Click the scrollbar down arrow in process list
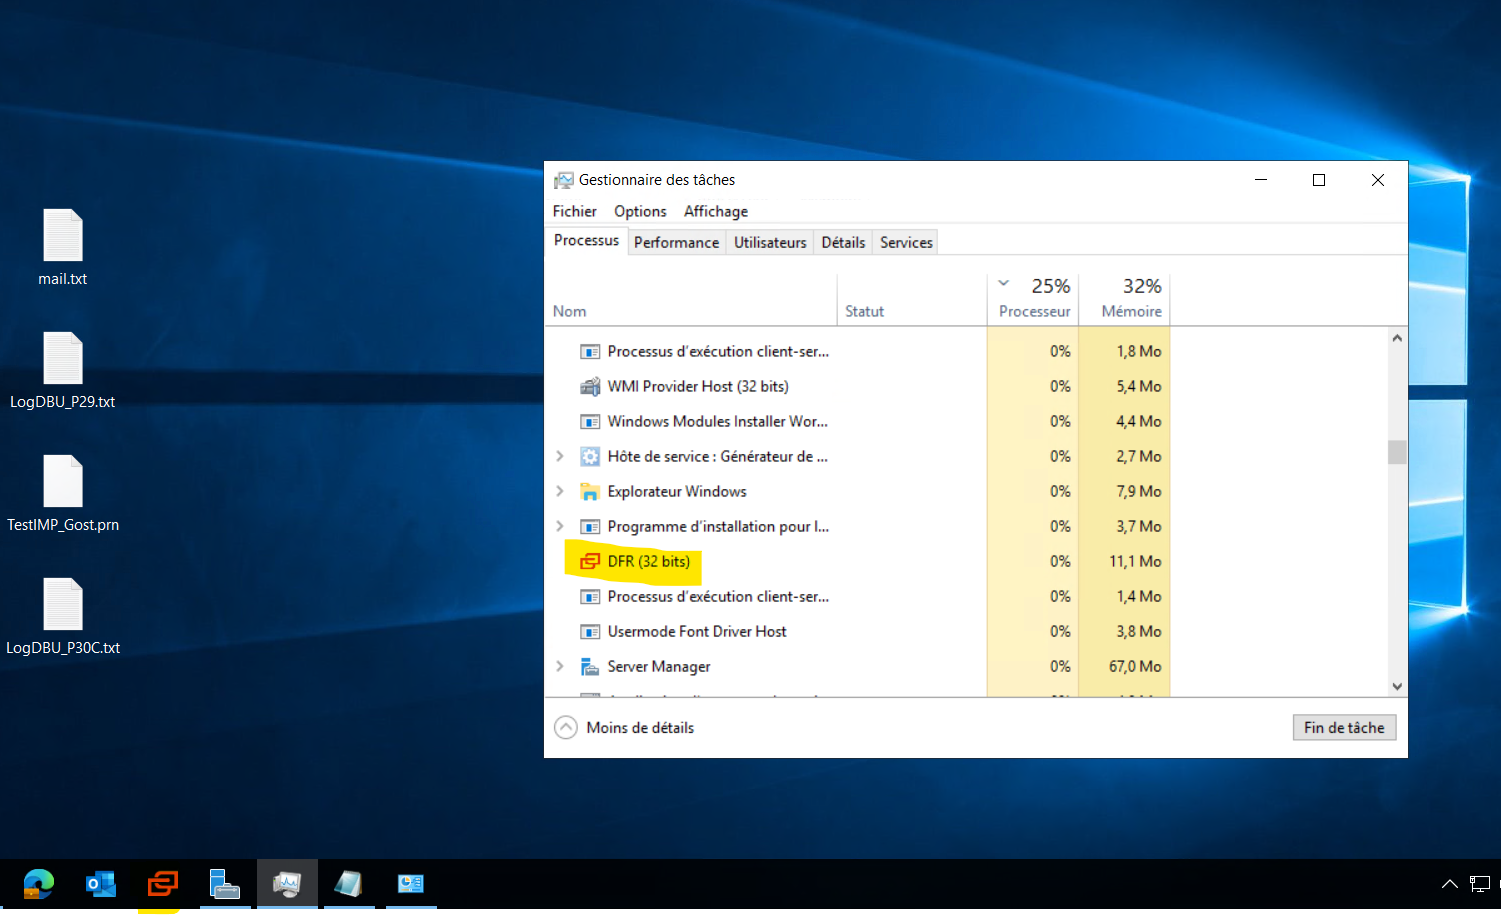The image size is (1501, 917). click(1397, 686)
